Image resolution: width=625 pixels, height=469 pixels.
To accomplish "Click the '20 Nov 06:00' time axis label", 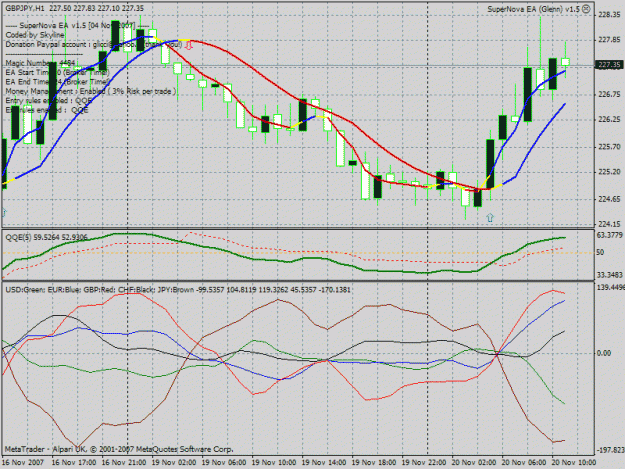I will tap(524, 463).
